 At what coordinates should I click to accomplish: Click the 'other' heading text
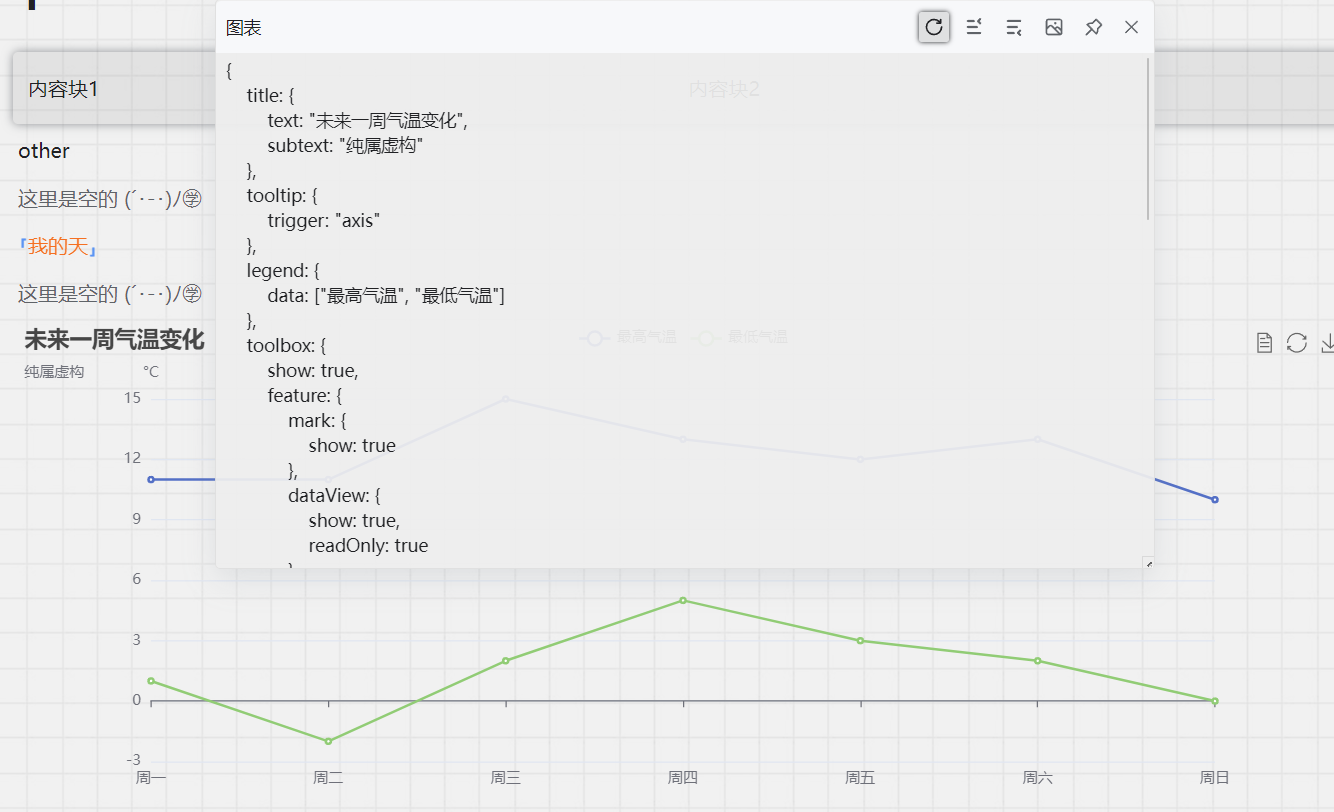pos(44,151)
